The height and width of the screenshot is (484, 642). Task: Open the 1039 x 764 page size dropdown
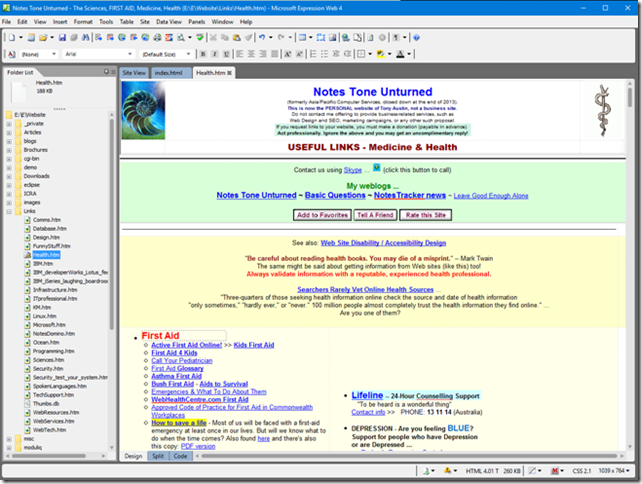(614, 471)
